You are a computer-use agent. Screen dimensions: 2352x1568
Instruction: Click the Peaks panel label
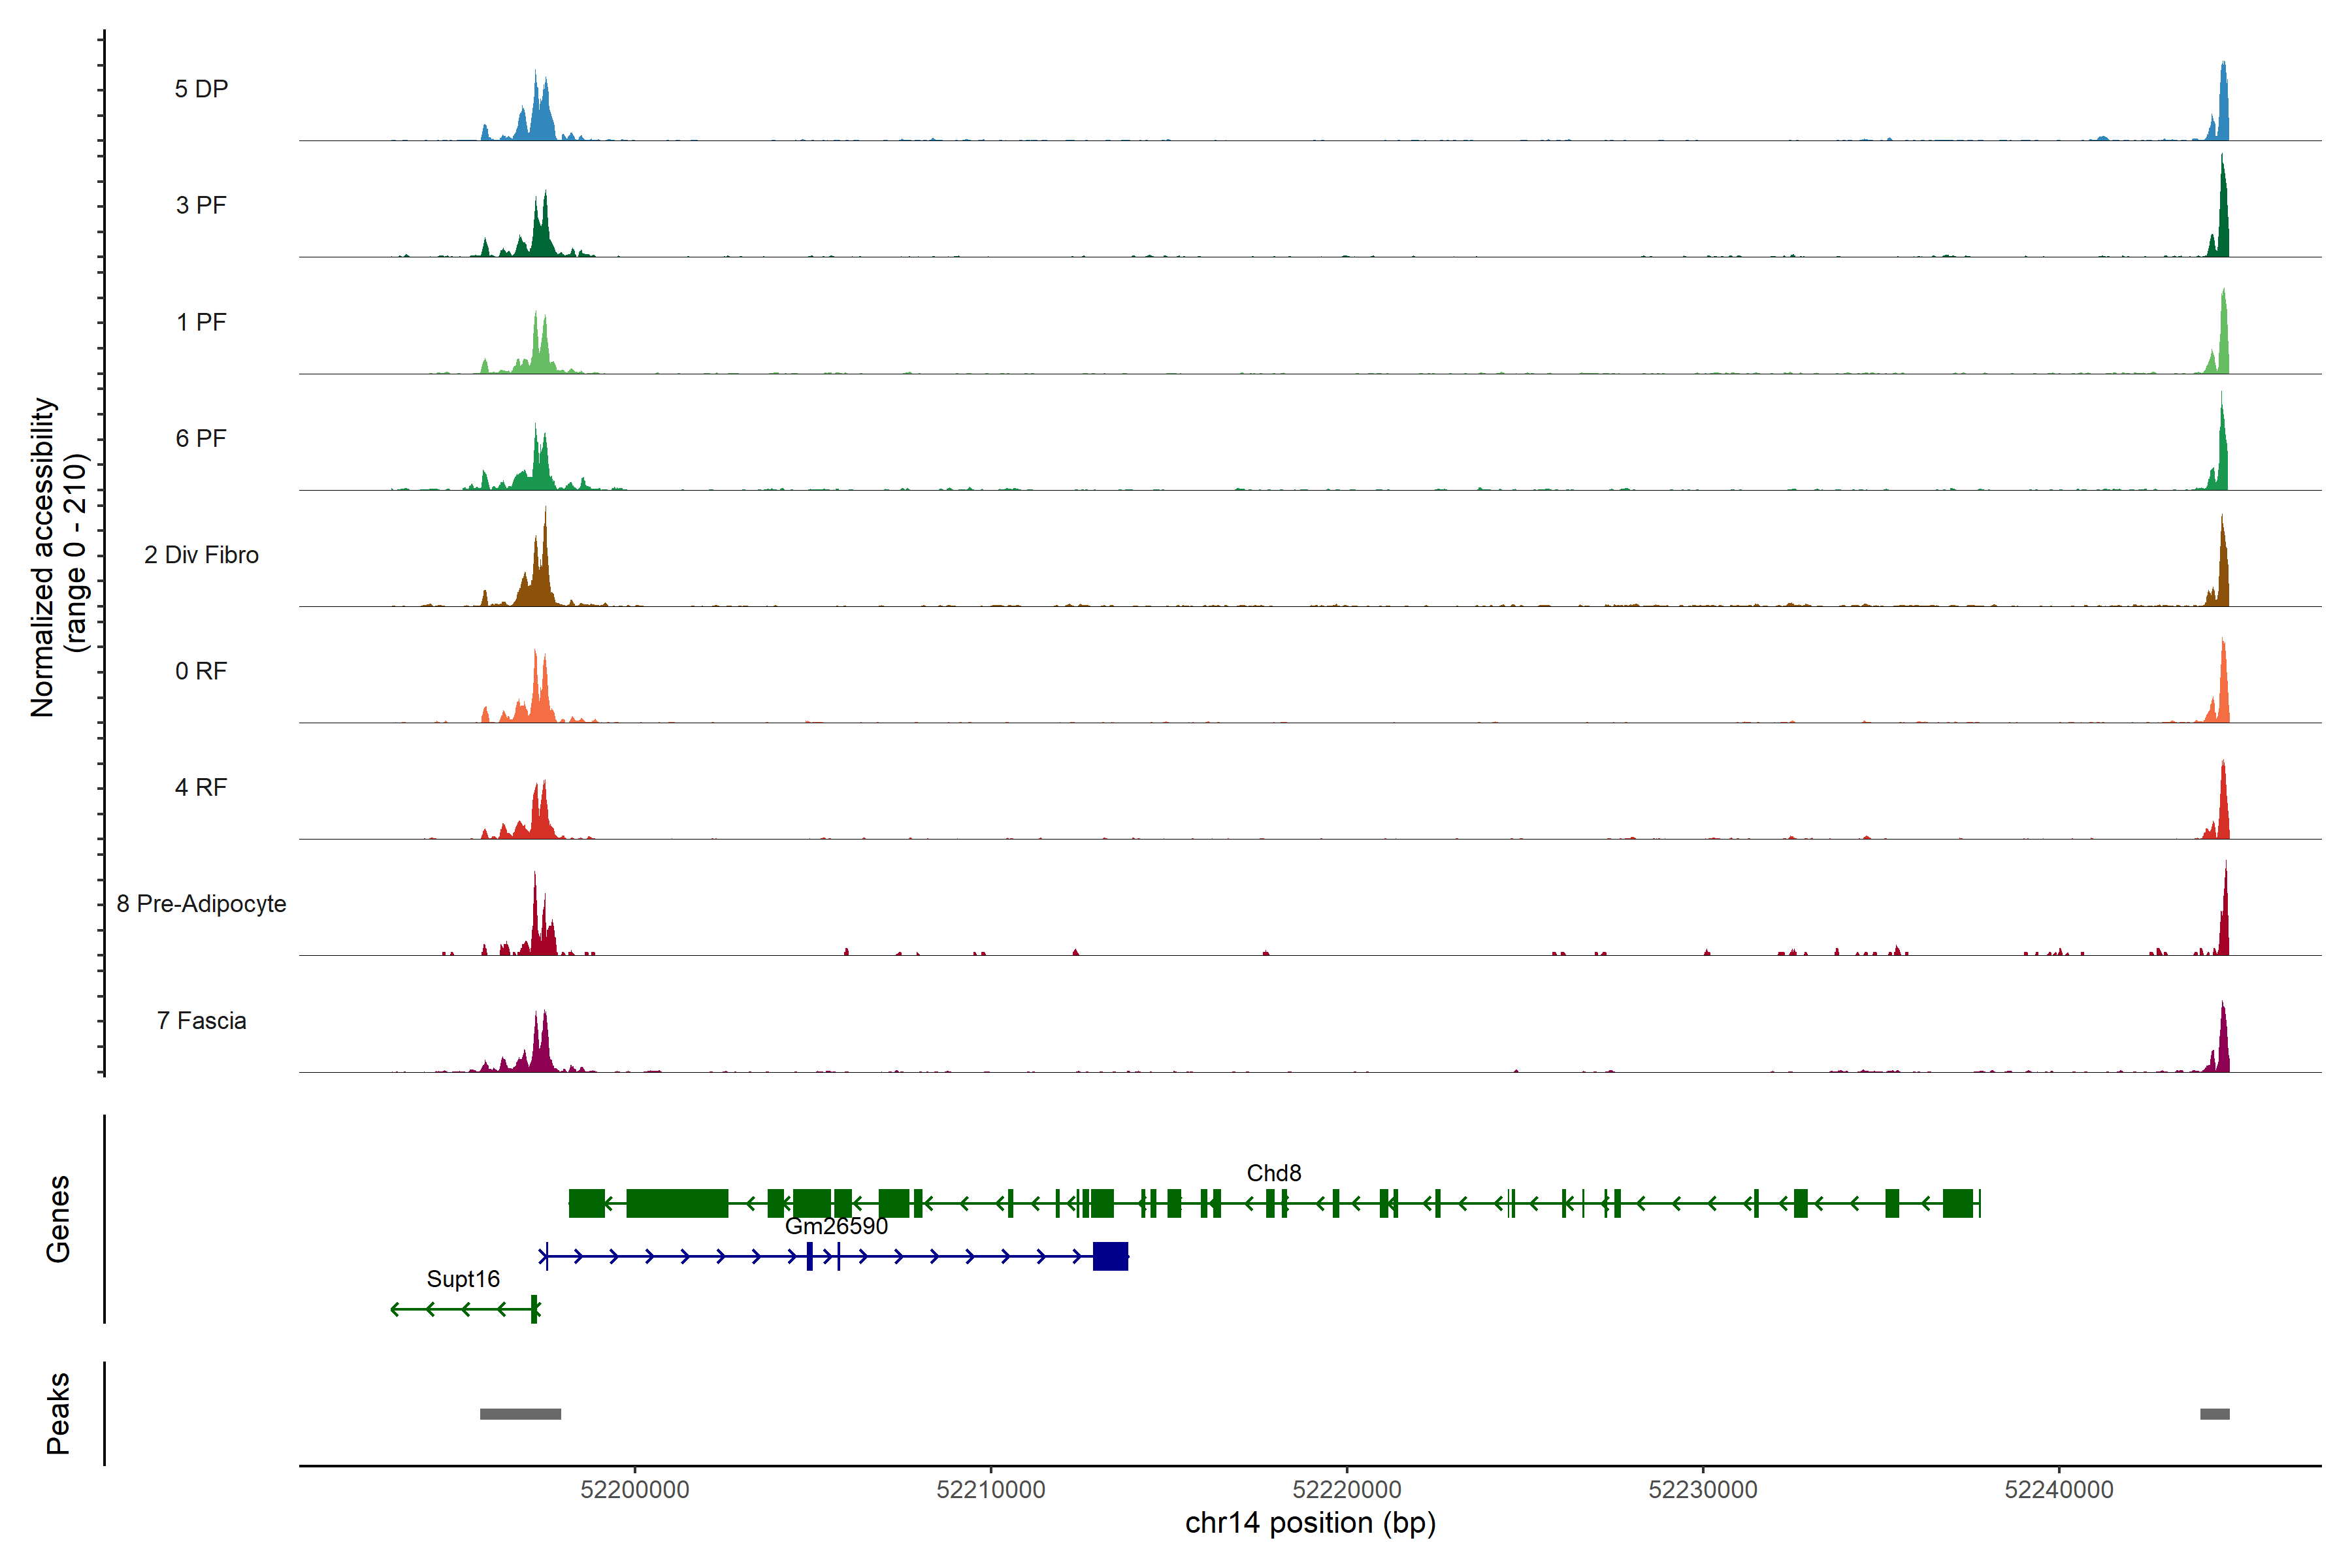58,1413
